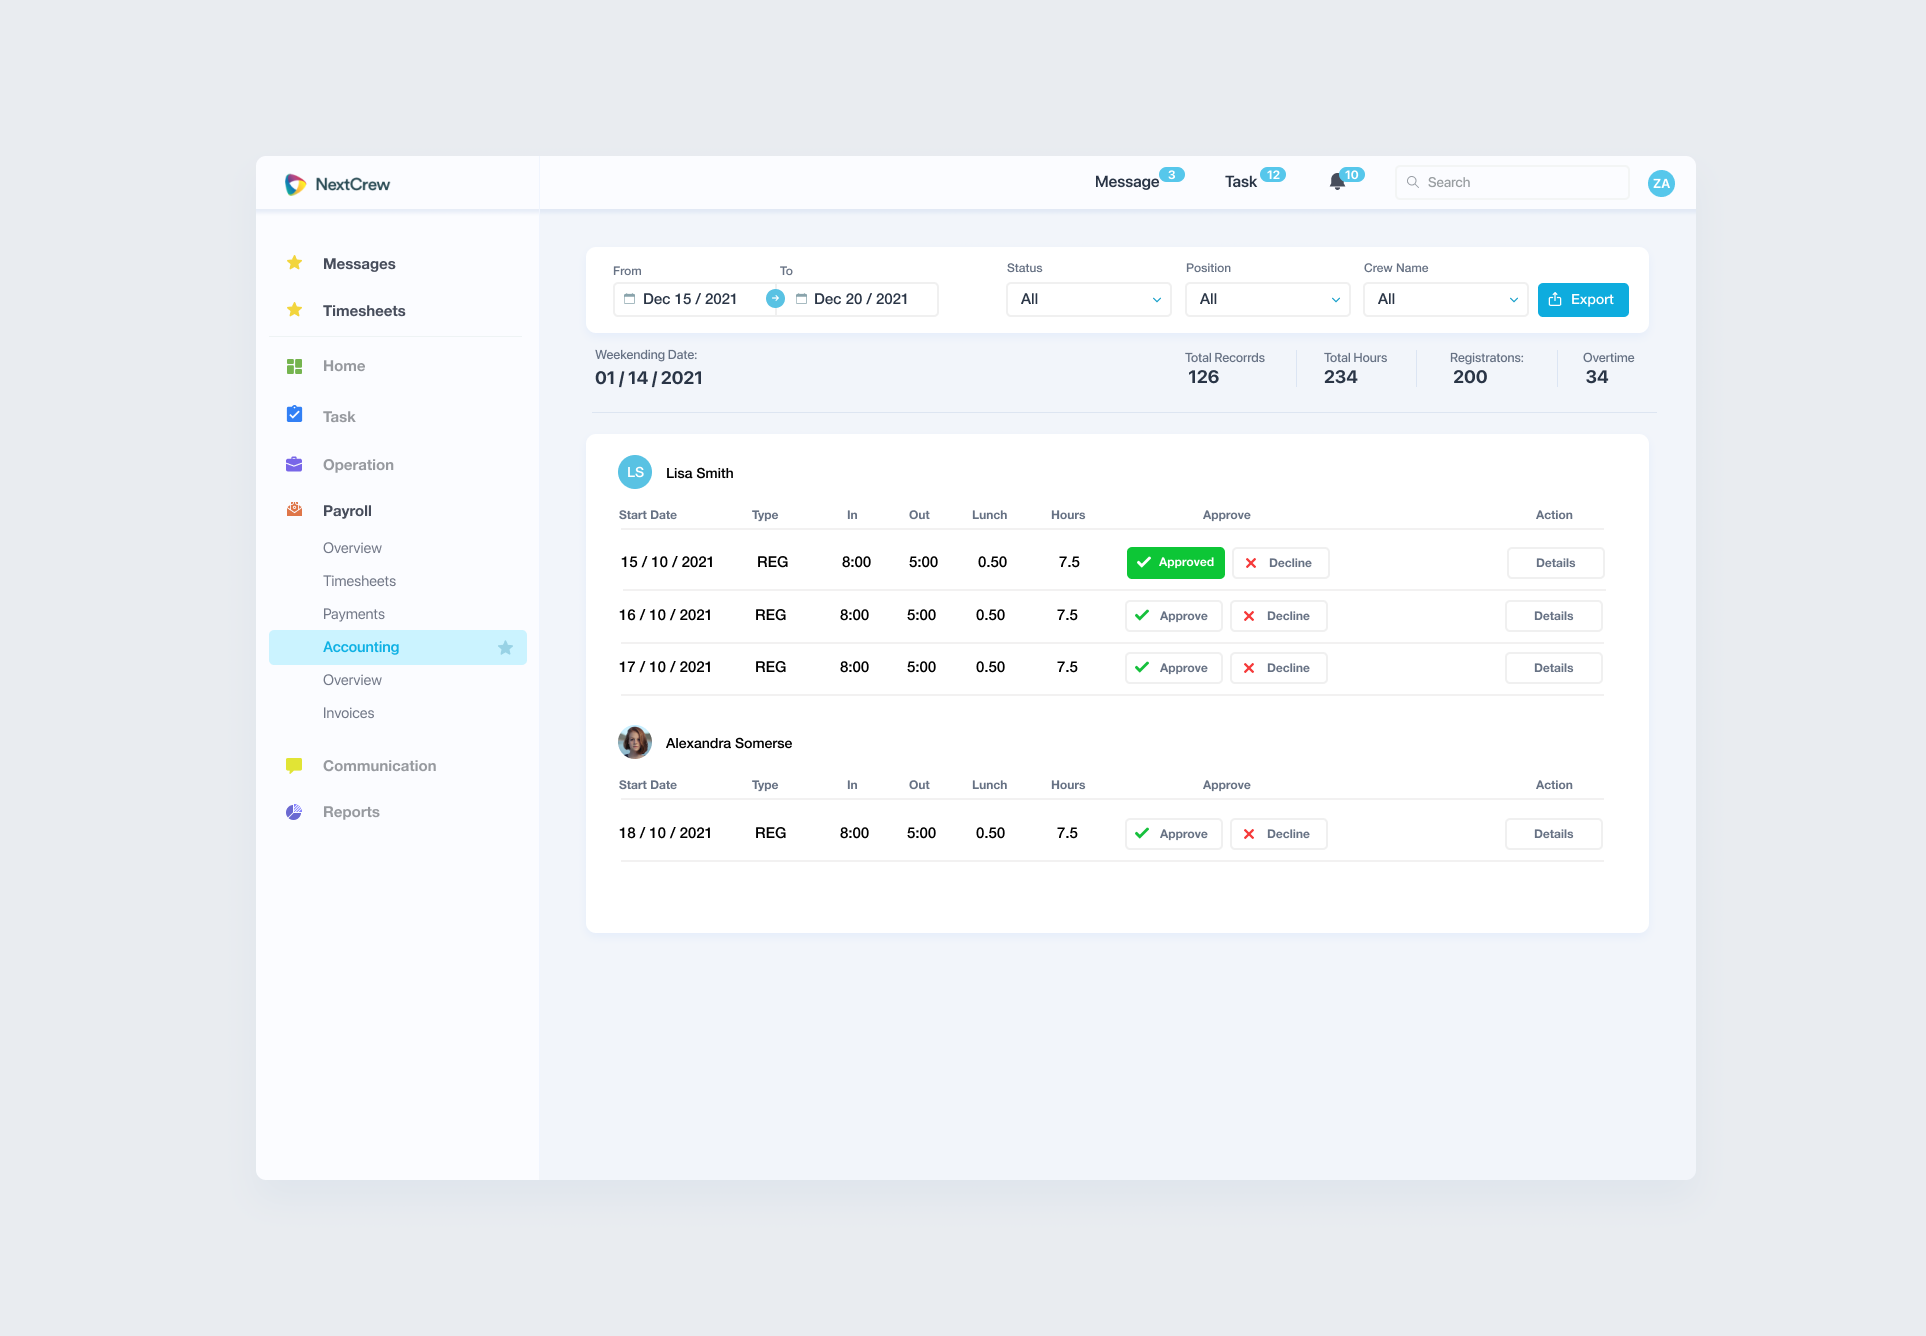
Task: Click the calendar icon in To date
Action: (801, 299)
